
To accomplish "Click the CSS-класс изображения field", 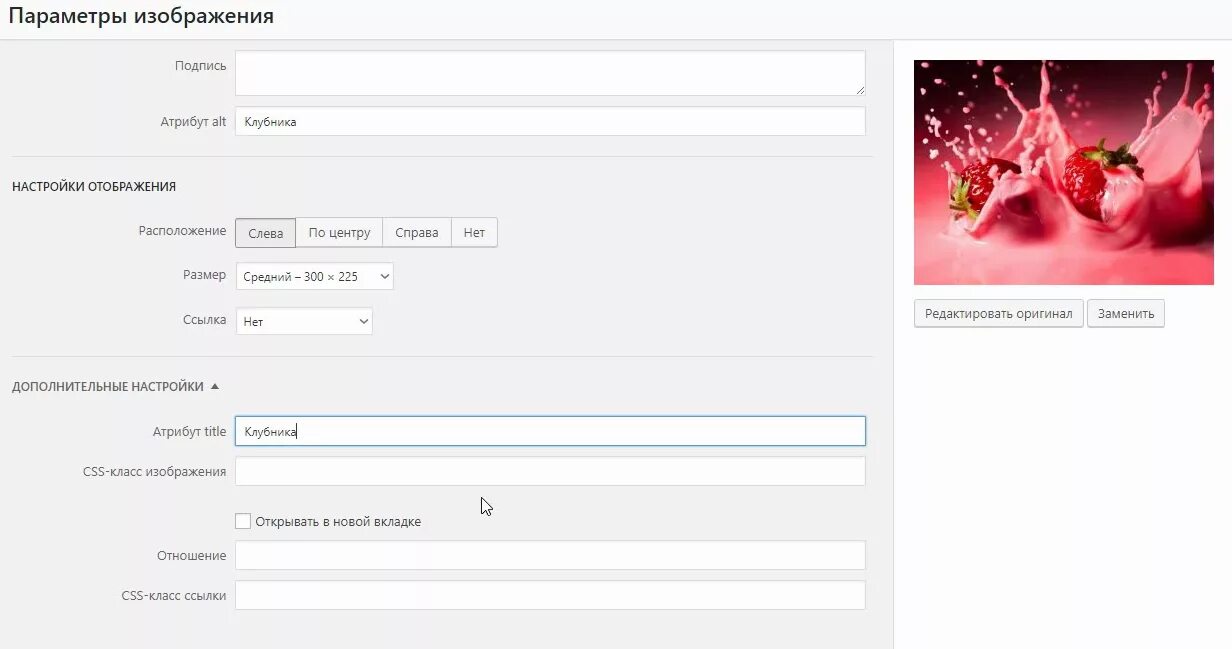I will coord(550,471).
